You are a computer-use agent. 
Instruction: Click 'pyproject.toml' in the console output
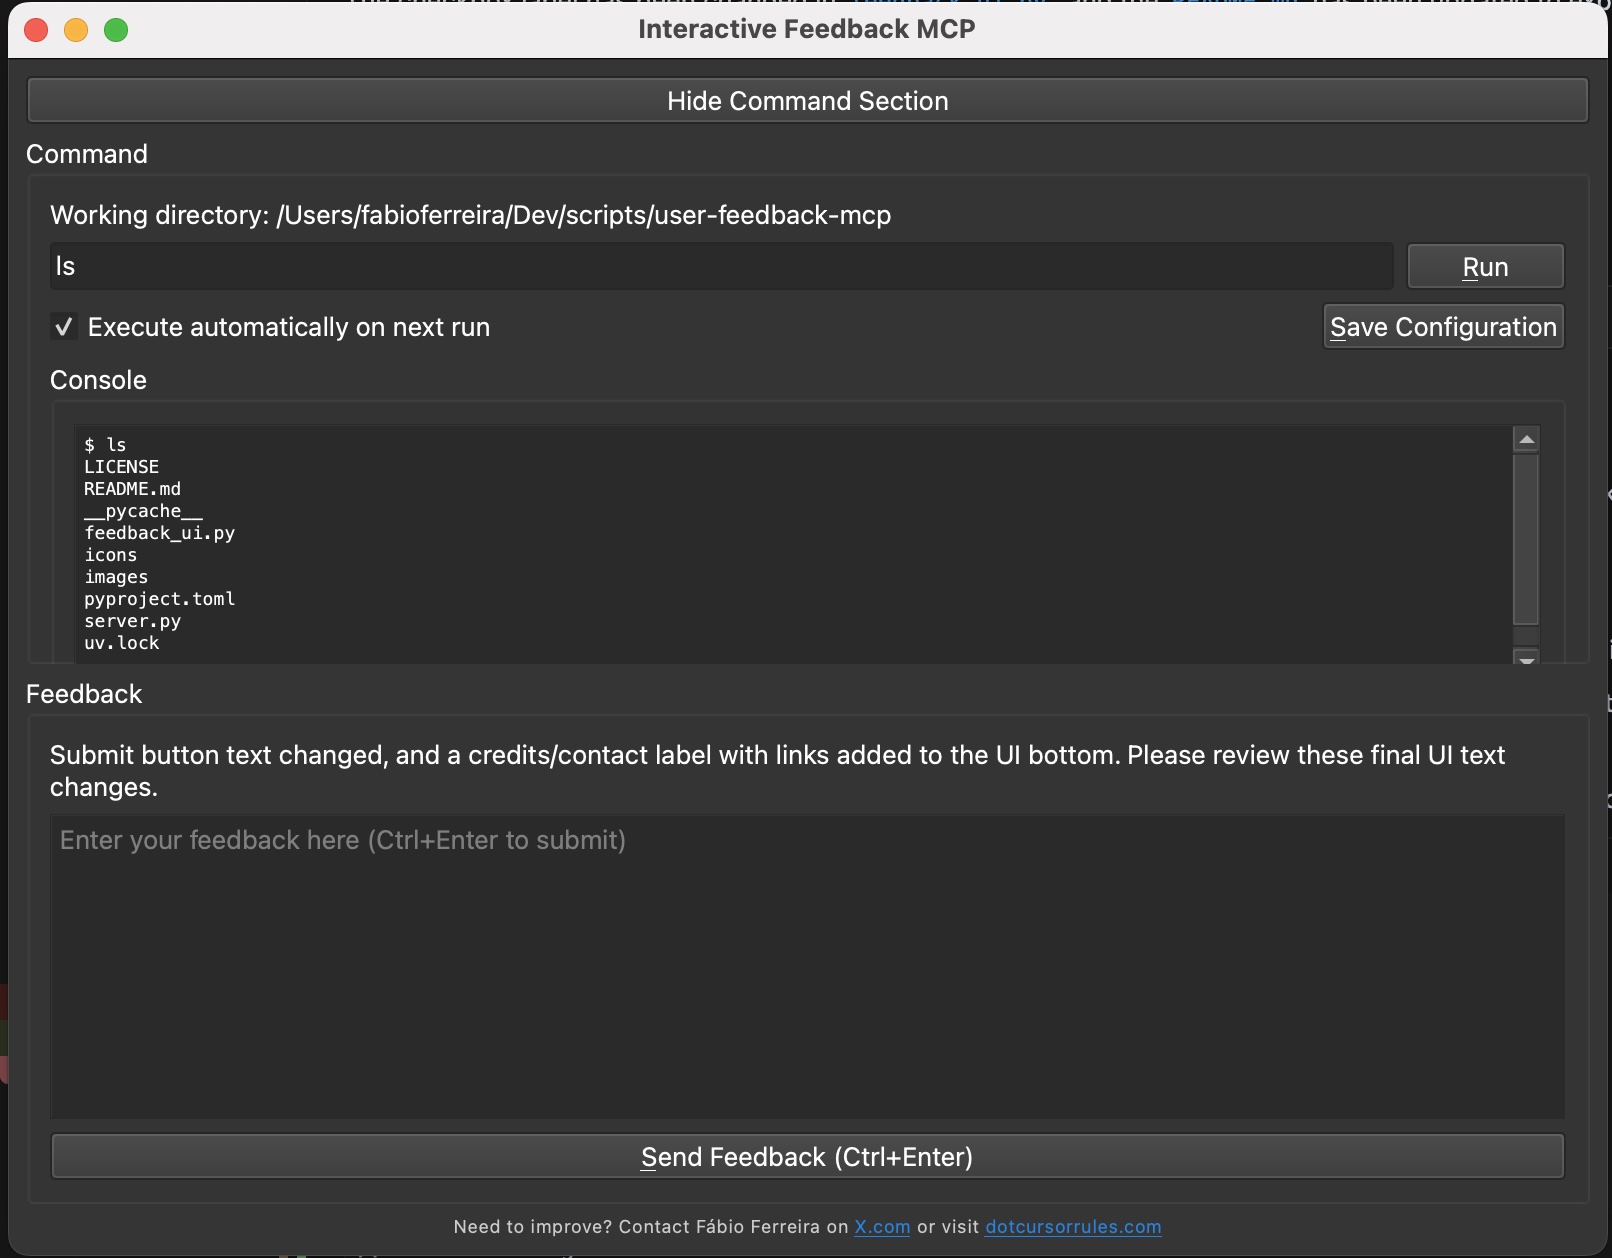(x=160, y=599)
